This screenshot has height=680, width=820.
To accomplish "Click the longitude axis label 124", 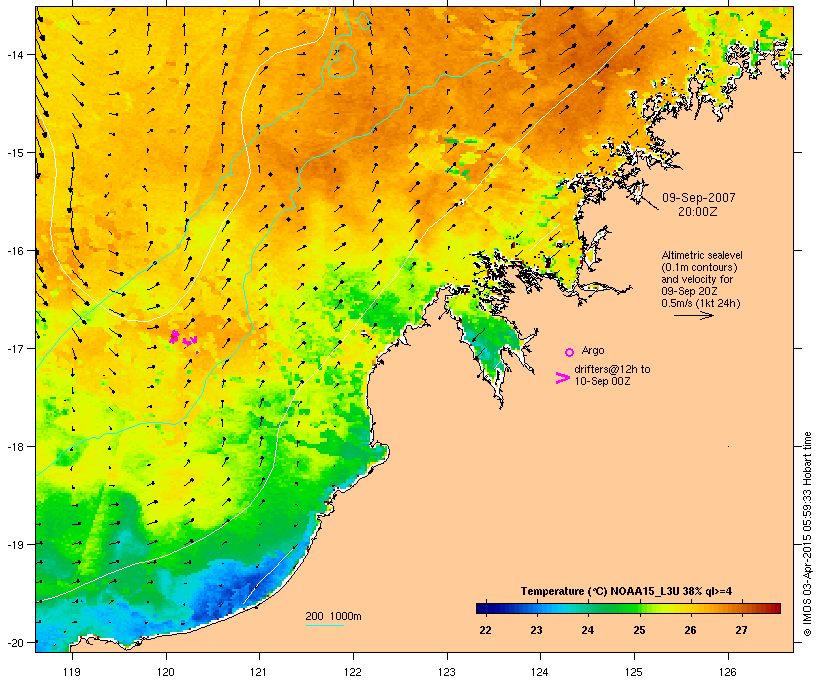I will point(540,672).
